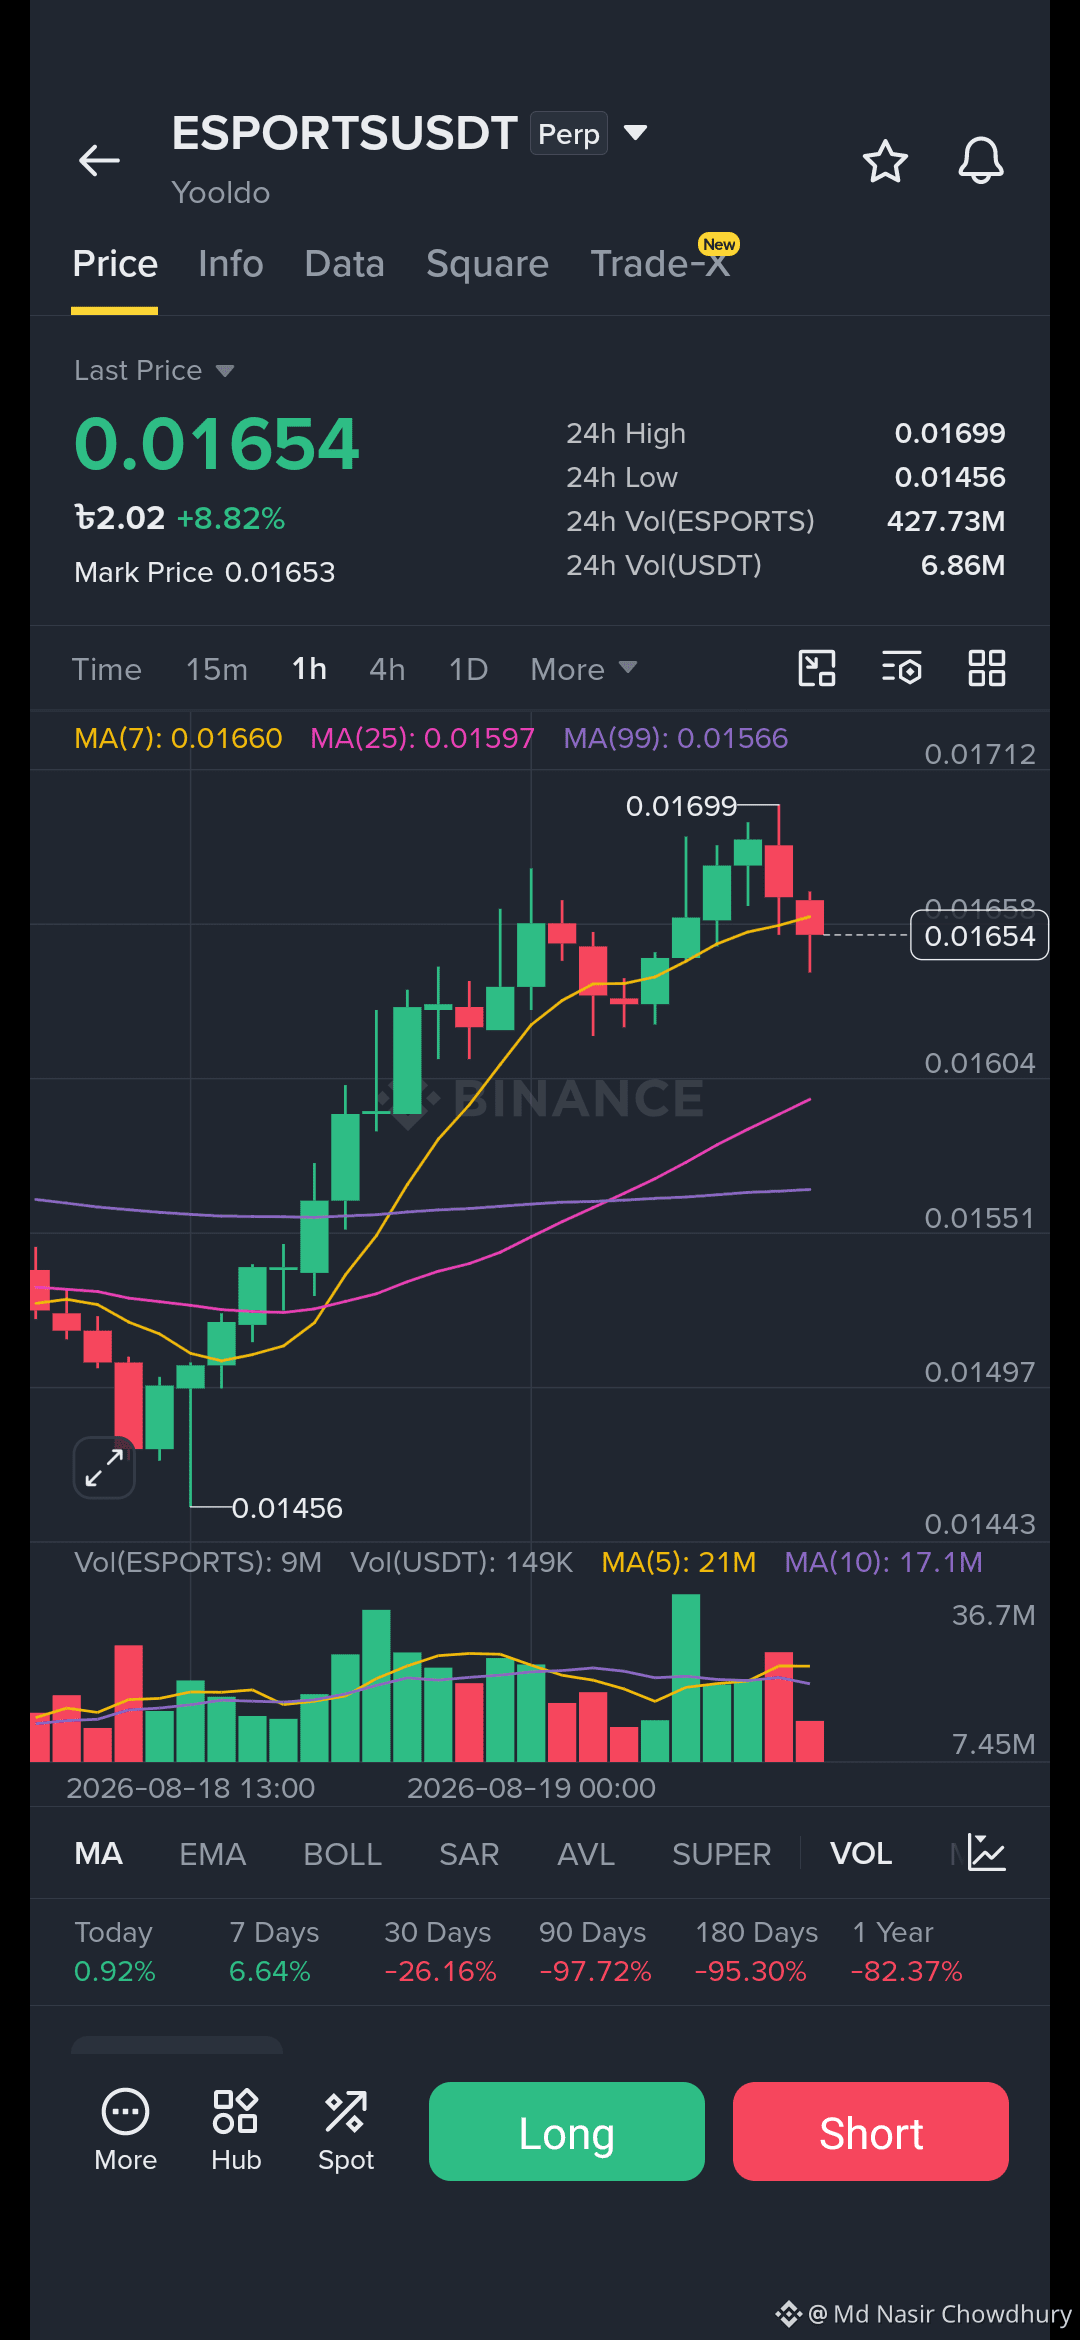The image size is (1080, 2340).
Task: Open the Trade-X tab
Action: 660,264
